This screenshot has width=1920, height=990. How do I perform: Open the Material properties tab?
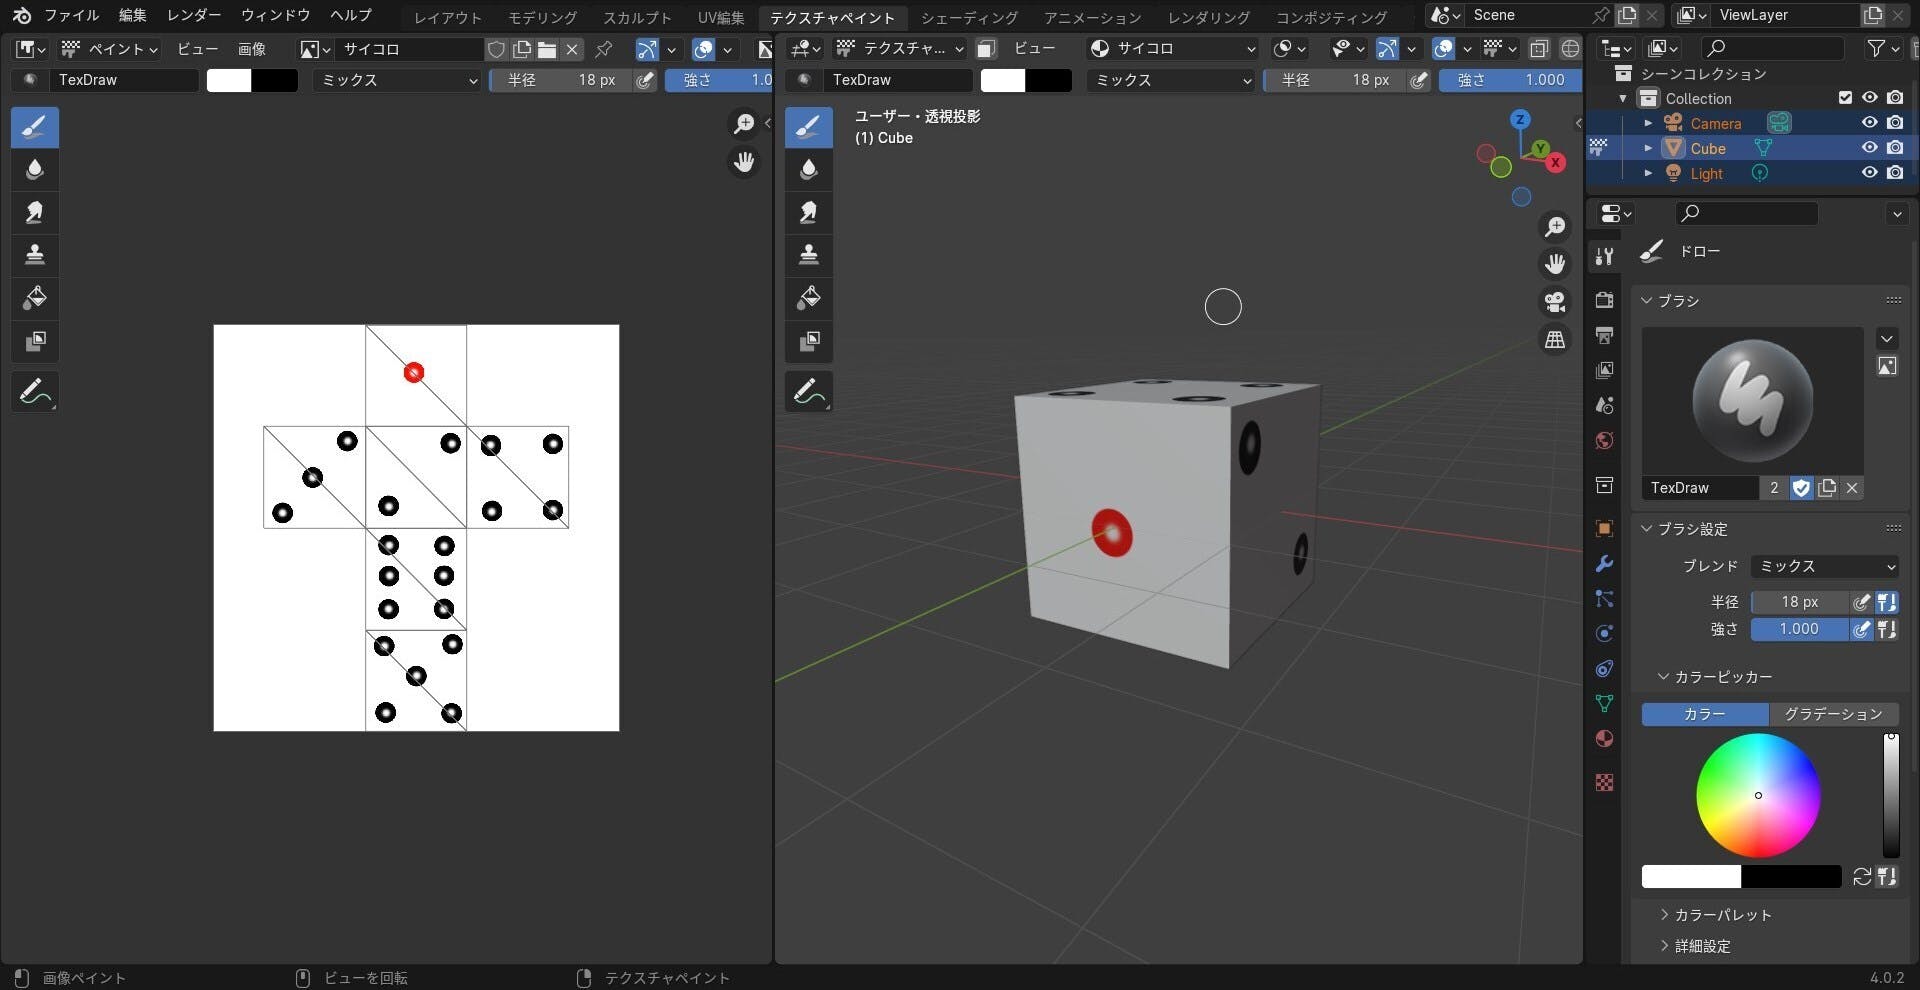pyautogui.click(x=1604, y=739)
